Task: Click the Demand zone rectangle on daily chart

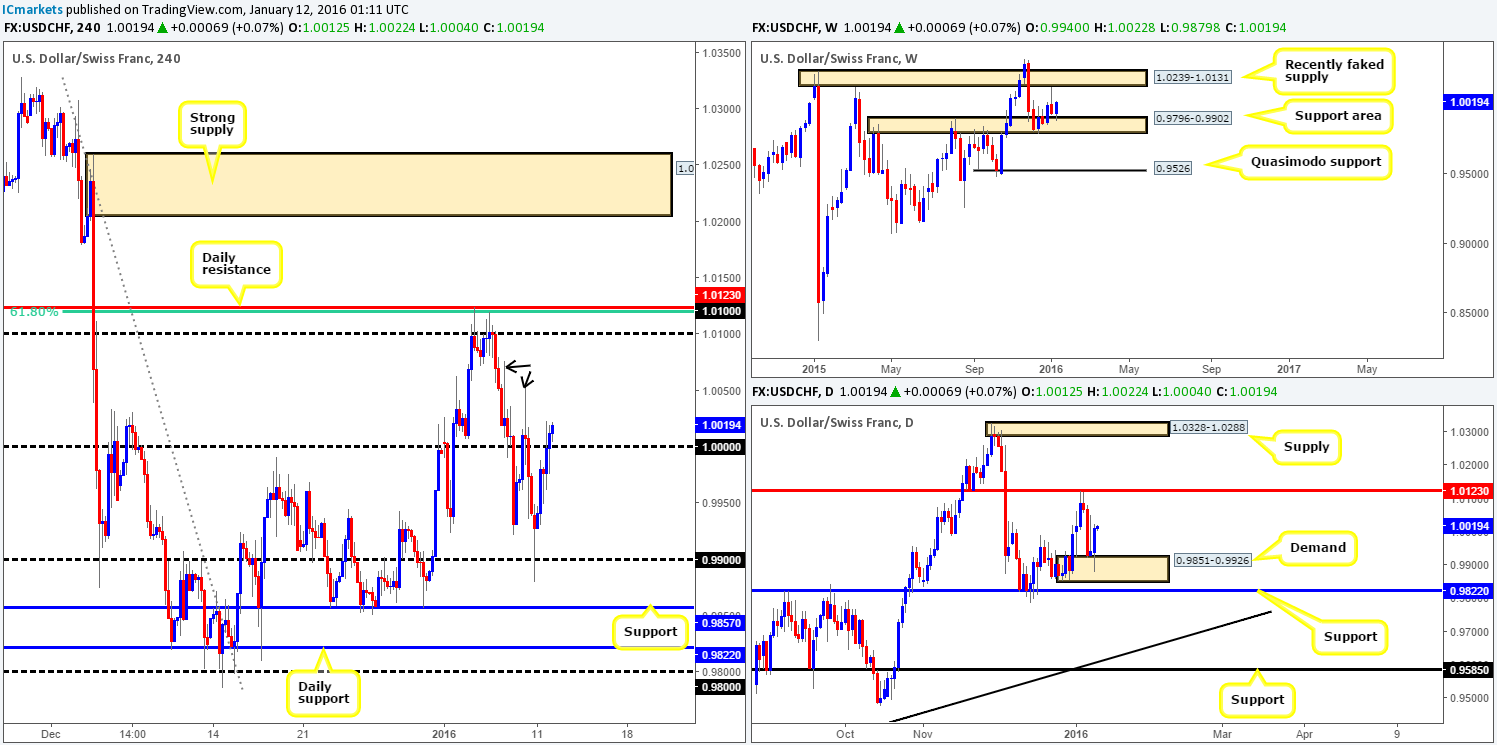Action: [x=1112, y=570]
